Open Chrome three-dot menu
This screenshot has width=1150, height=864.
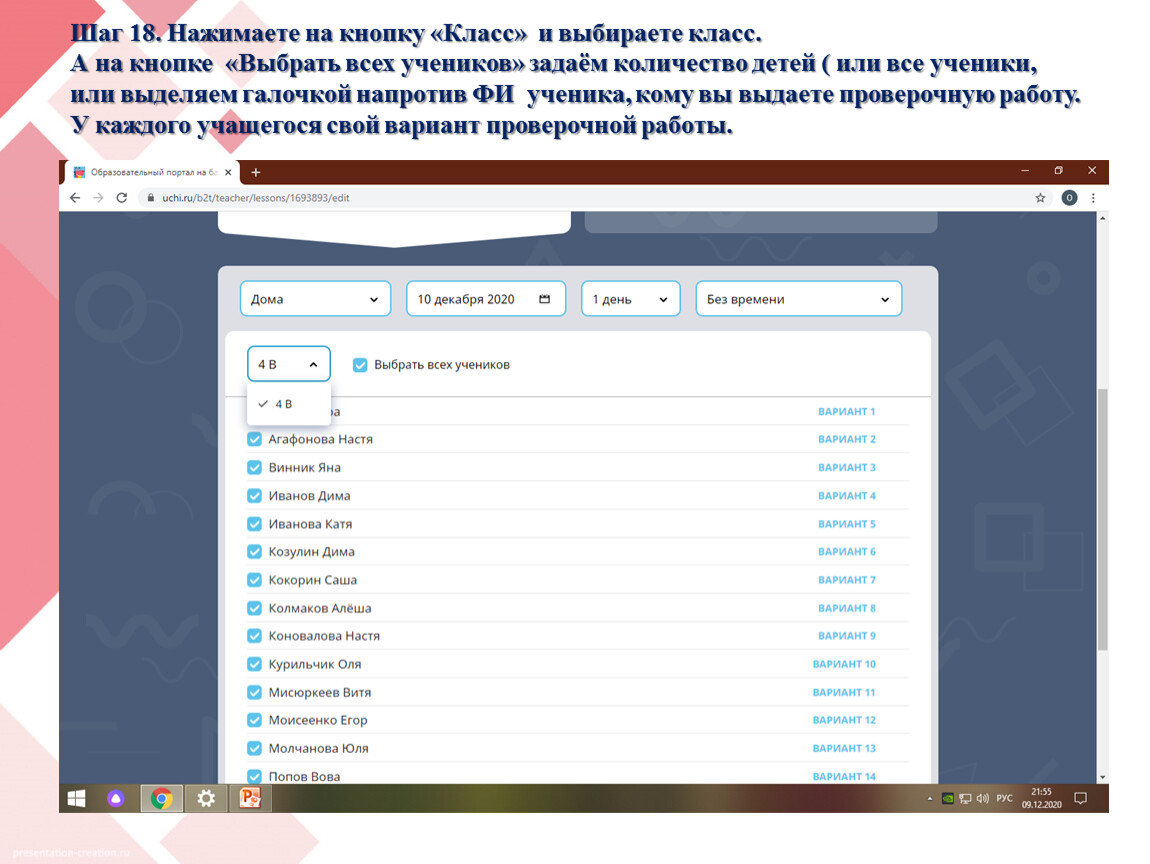[1093, 198]
